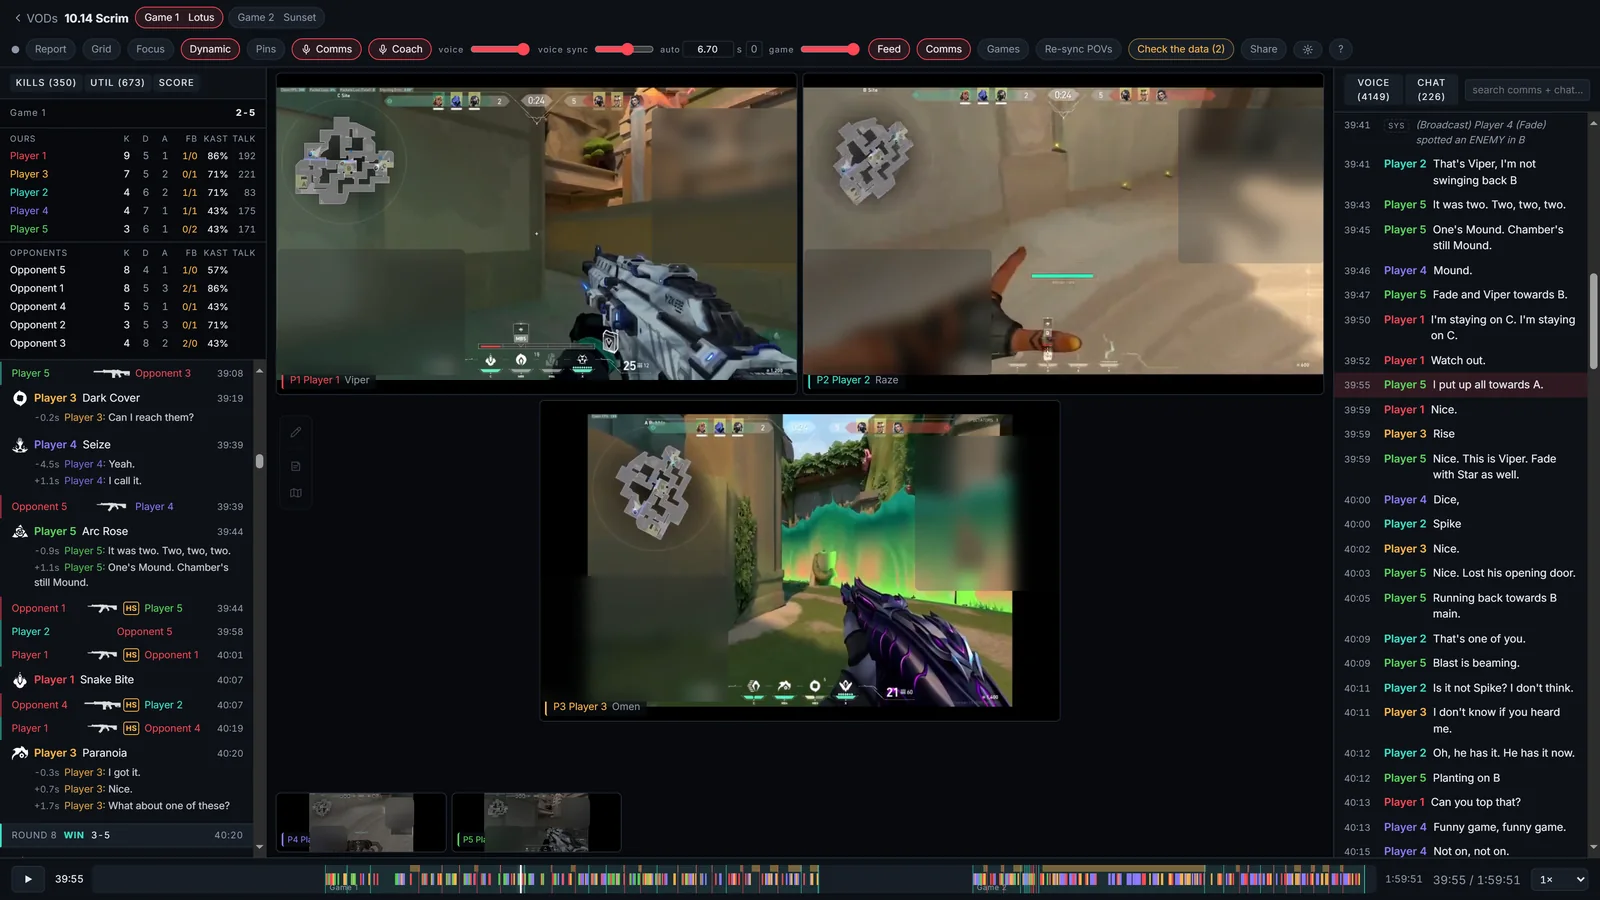This screenshot has width=1600, height=900.
Task: Open the Report button
Action: click(x=50, y=49)
